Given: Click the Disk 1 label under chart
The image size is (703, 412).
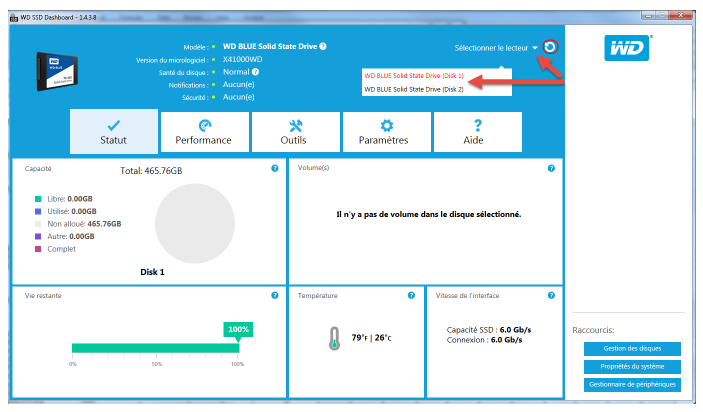Looking at the screenshot, I should click(152, 272).
